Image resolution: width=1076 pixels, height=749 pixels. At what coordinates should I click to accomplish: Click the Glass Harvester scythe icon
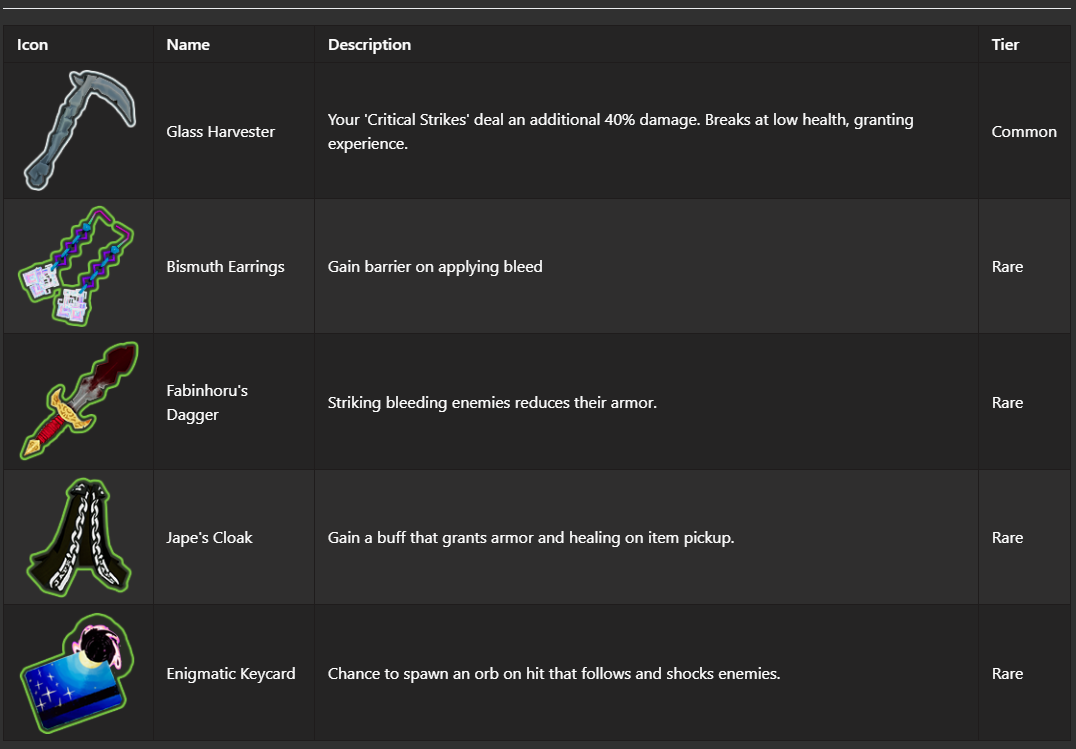click(80, 130)
